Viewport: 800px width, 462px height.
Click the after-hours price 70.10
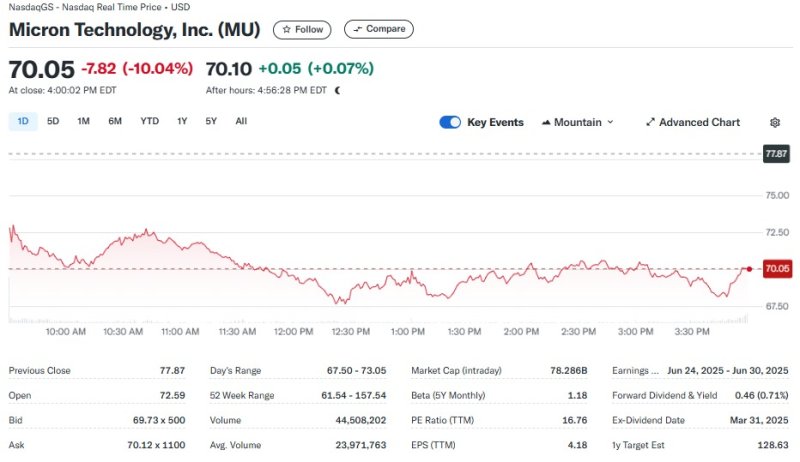[229, 69]
